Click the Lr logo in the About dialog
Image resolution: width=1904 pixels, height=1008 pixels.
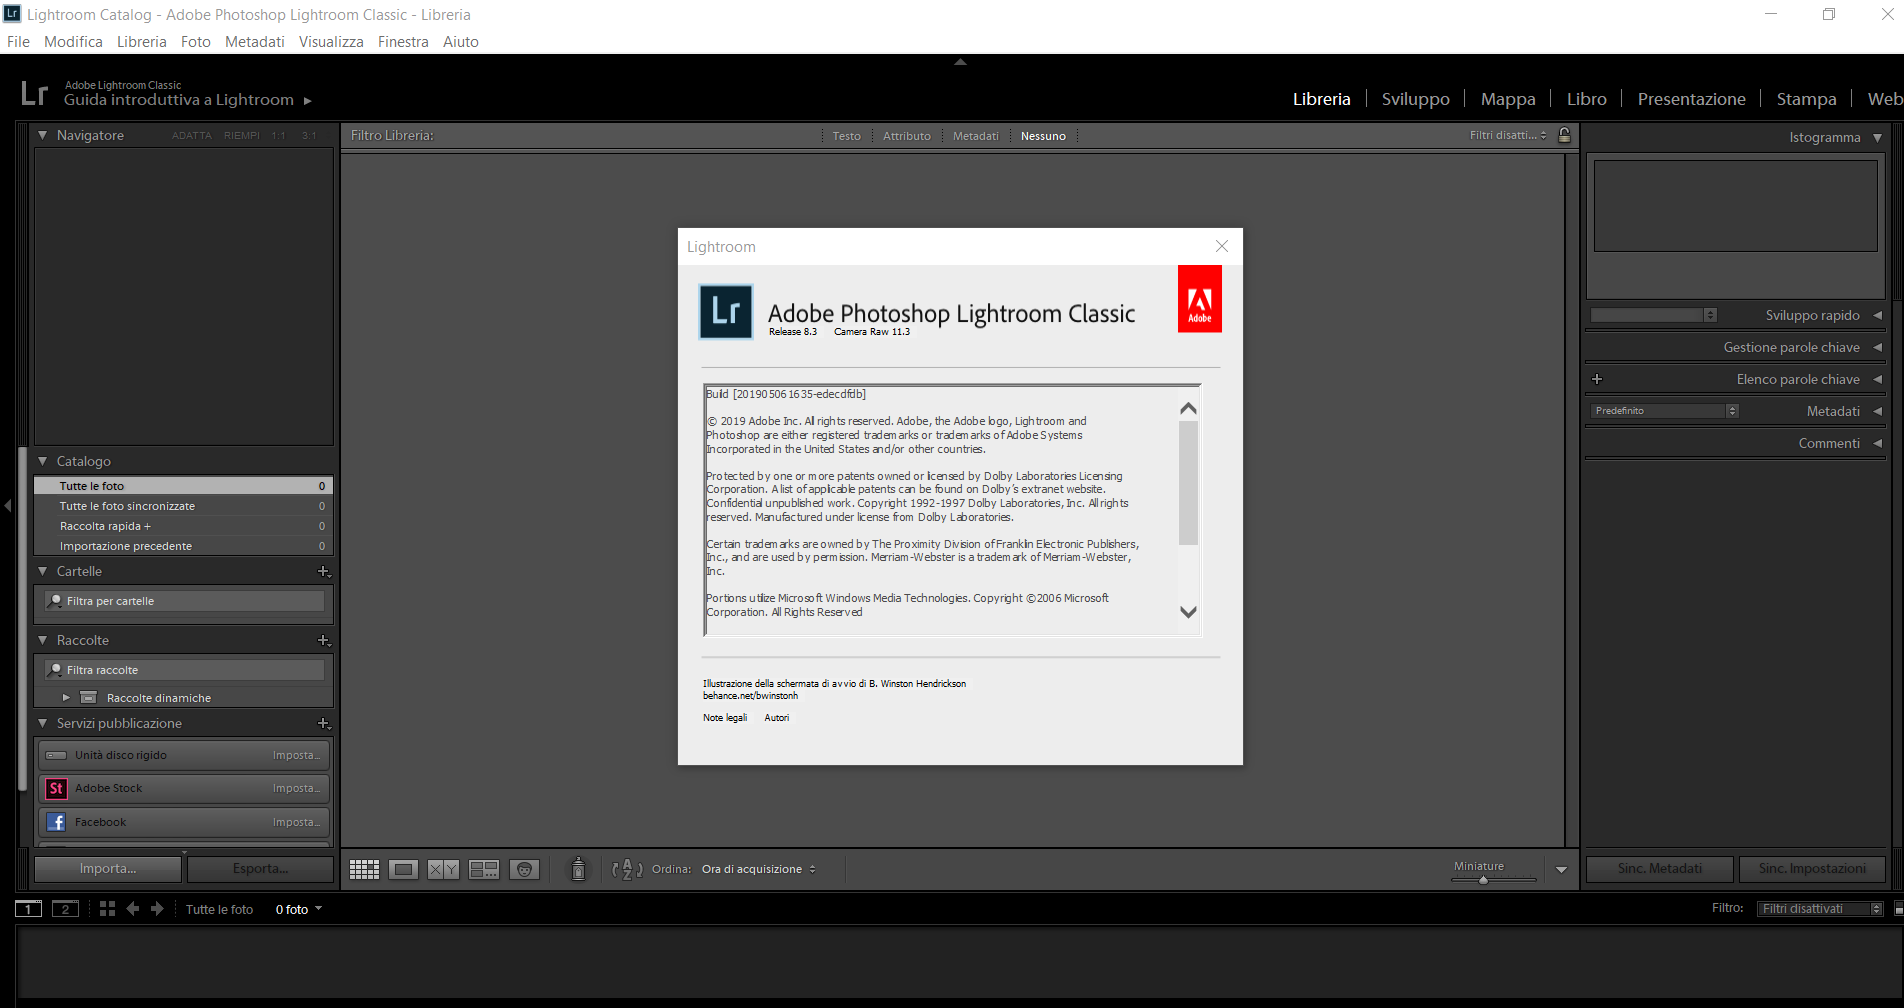tap(726, 312)
